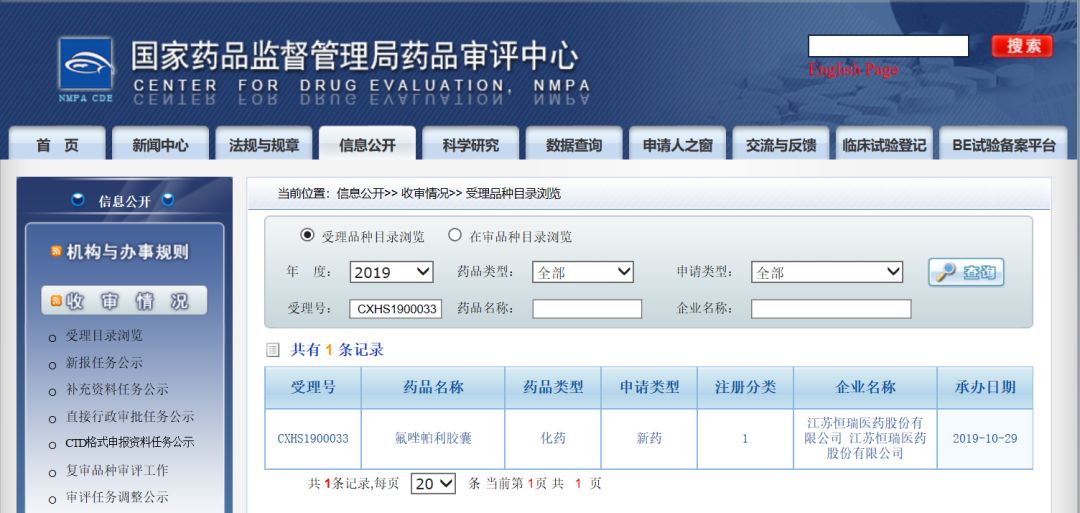Open the 交流与反馈 tab
Viewport: 1080px width, 513px height.
pyautogui.click(x=781, y=145)
